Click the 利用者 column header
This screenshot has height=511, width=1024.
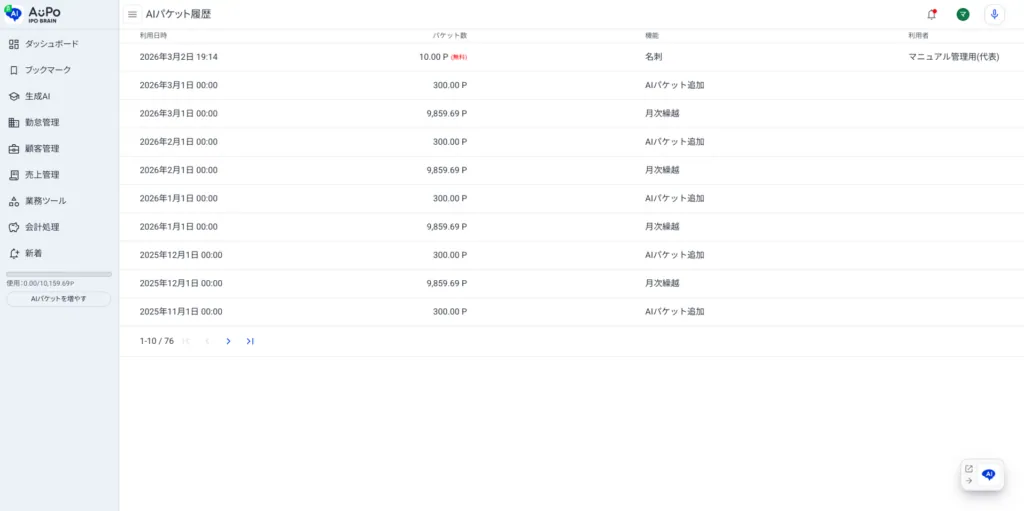pos(919,35)
